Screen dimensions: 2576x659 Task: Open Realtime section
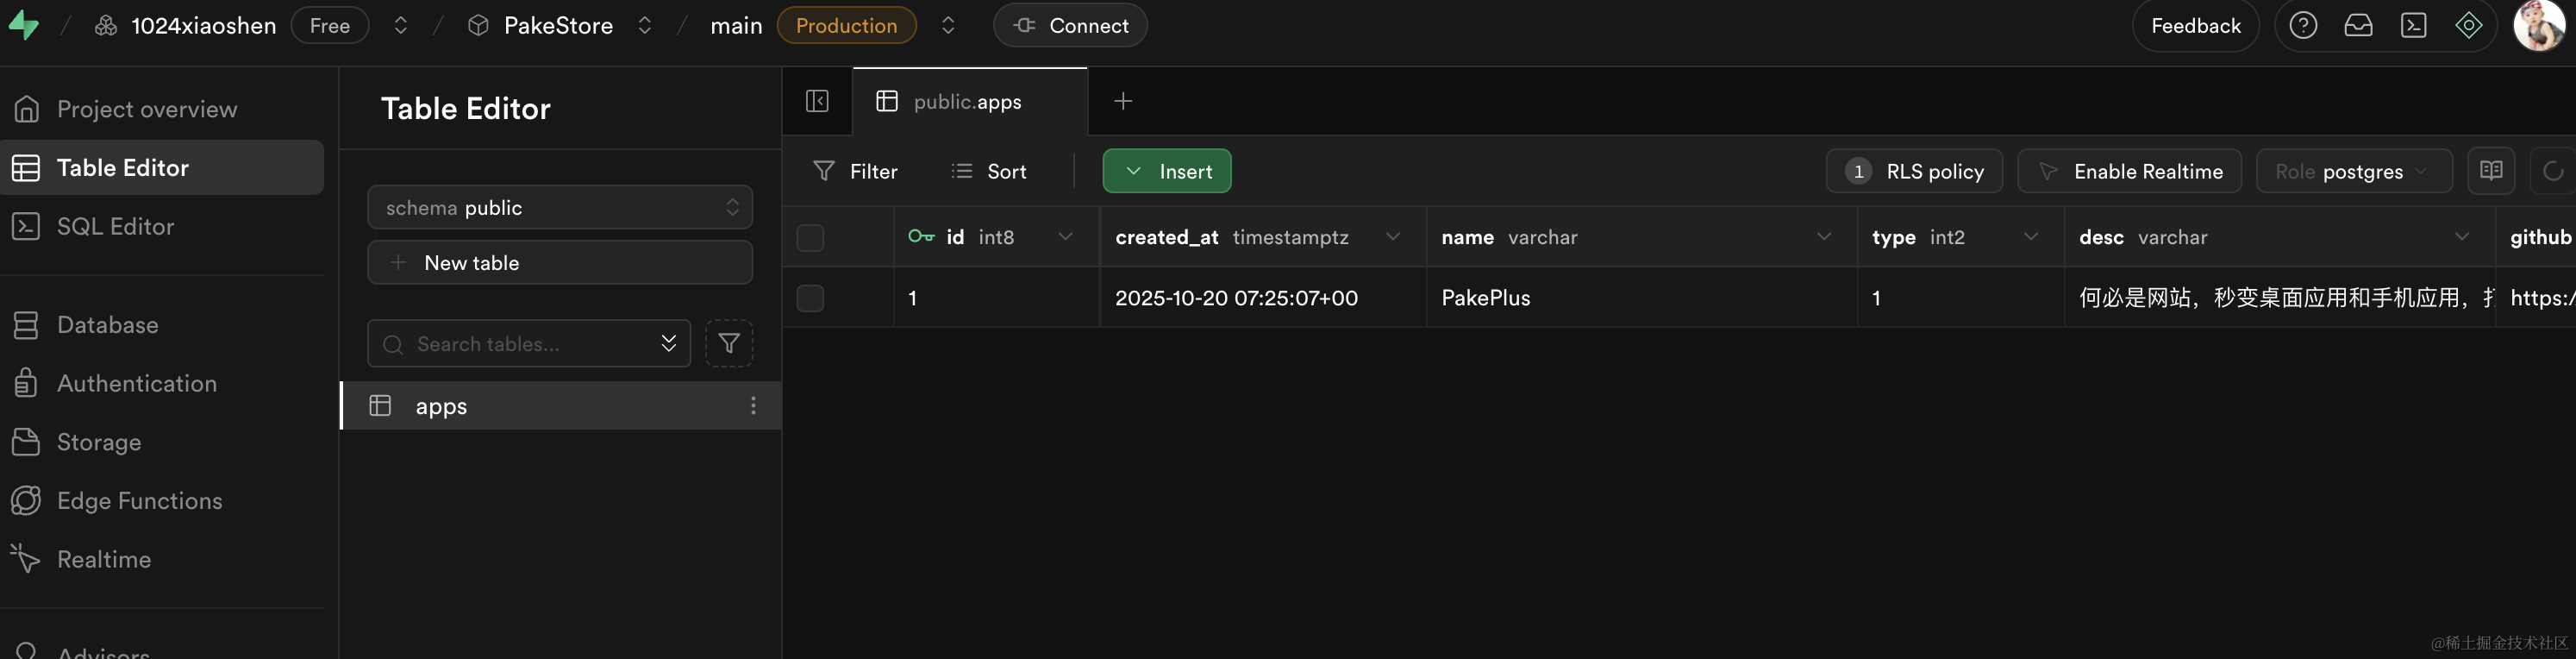162,559
